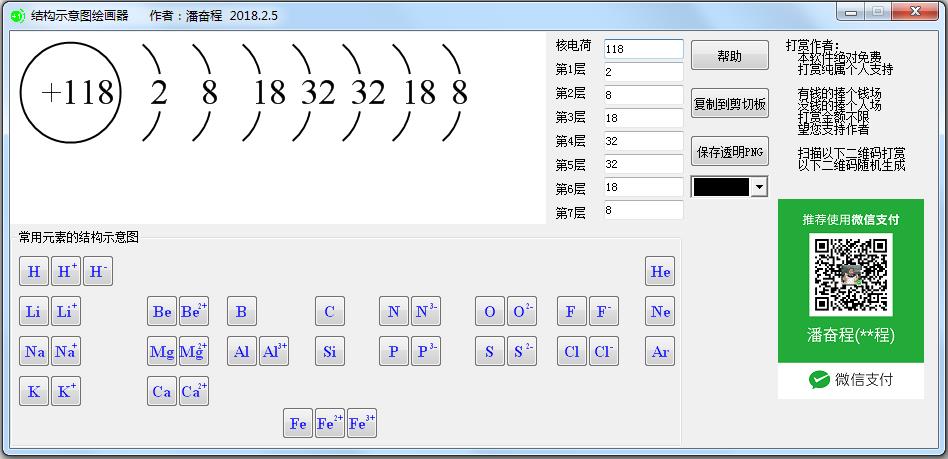Select the F- ion button
This screenshot has height=459, width=948.
tap(604, 311)
